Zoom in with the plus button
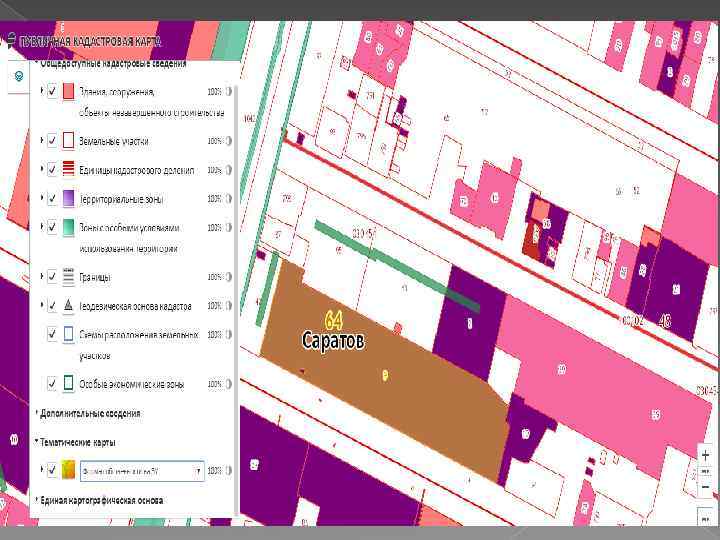Screen dimensions: 720x540 (705, 456)
